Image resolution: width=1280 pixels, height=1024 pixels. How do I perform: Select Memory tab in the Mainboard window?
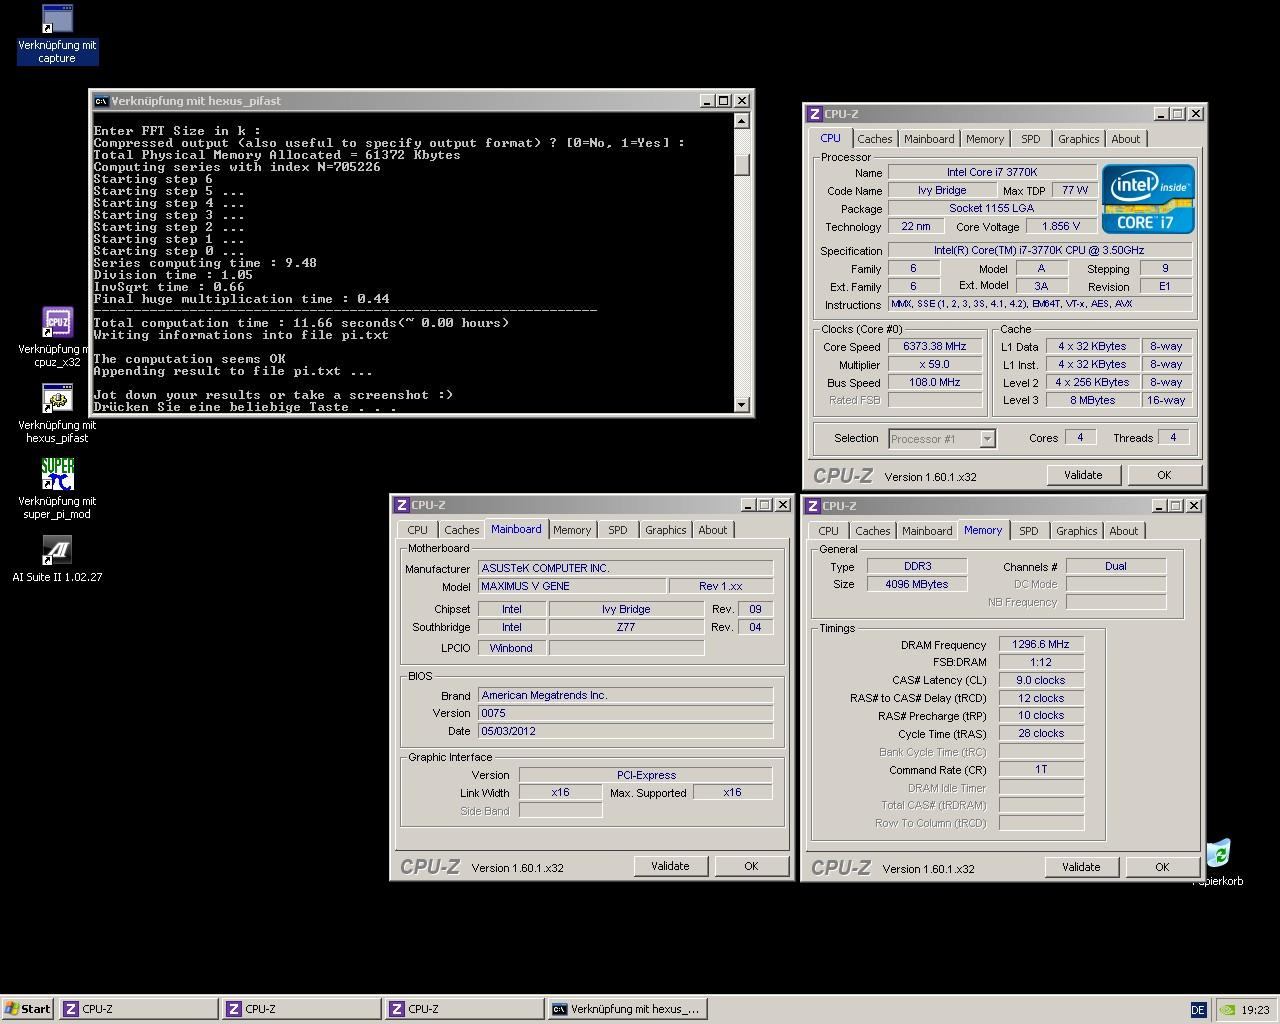coord(572,530)
